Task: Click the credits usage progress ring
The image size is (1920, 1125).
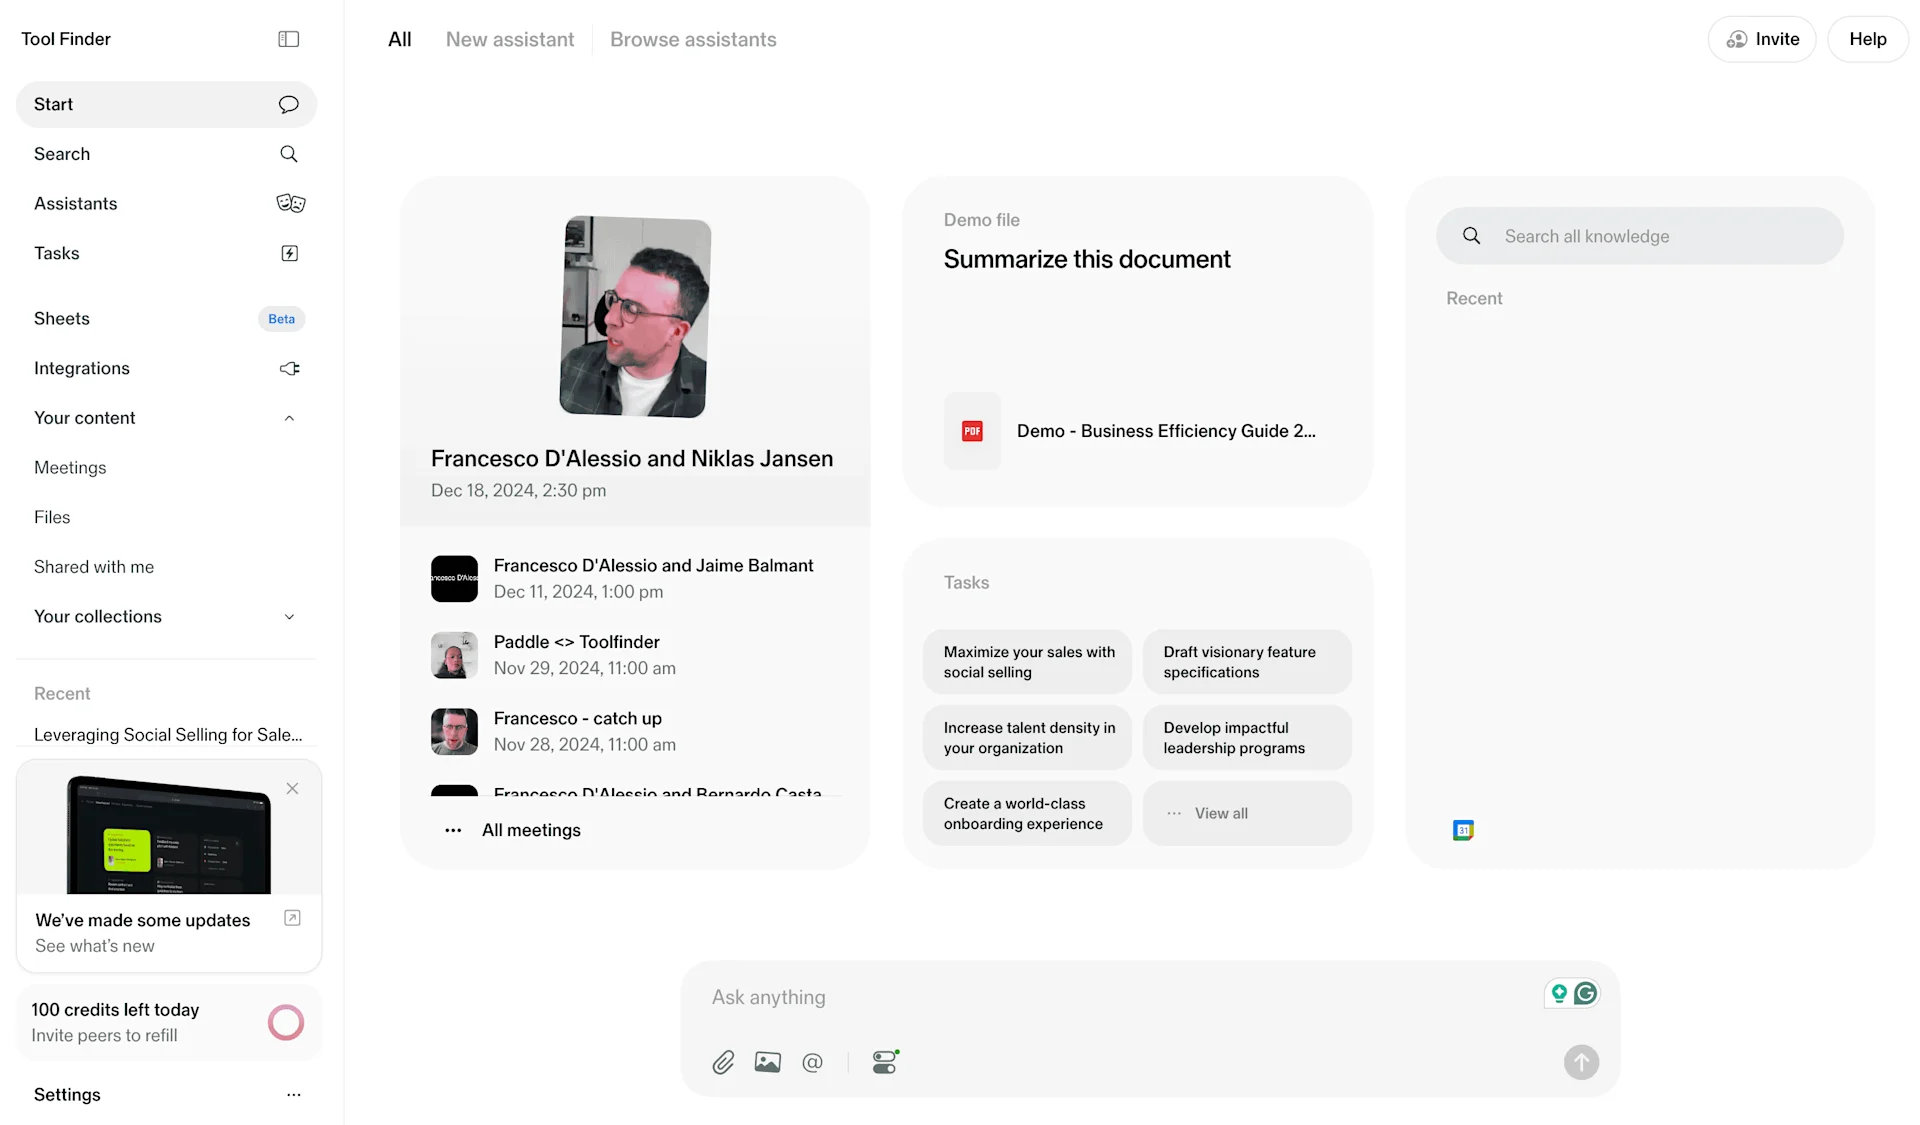Action: point(285,1022)
